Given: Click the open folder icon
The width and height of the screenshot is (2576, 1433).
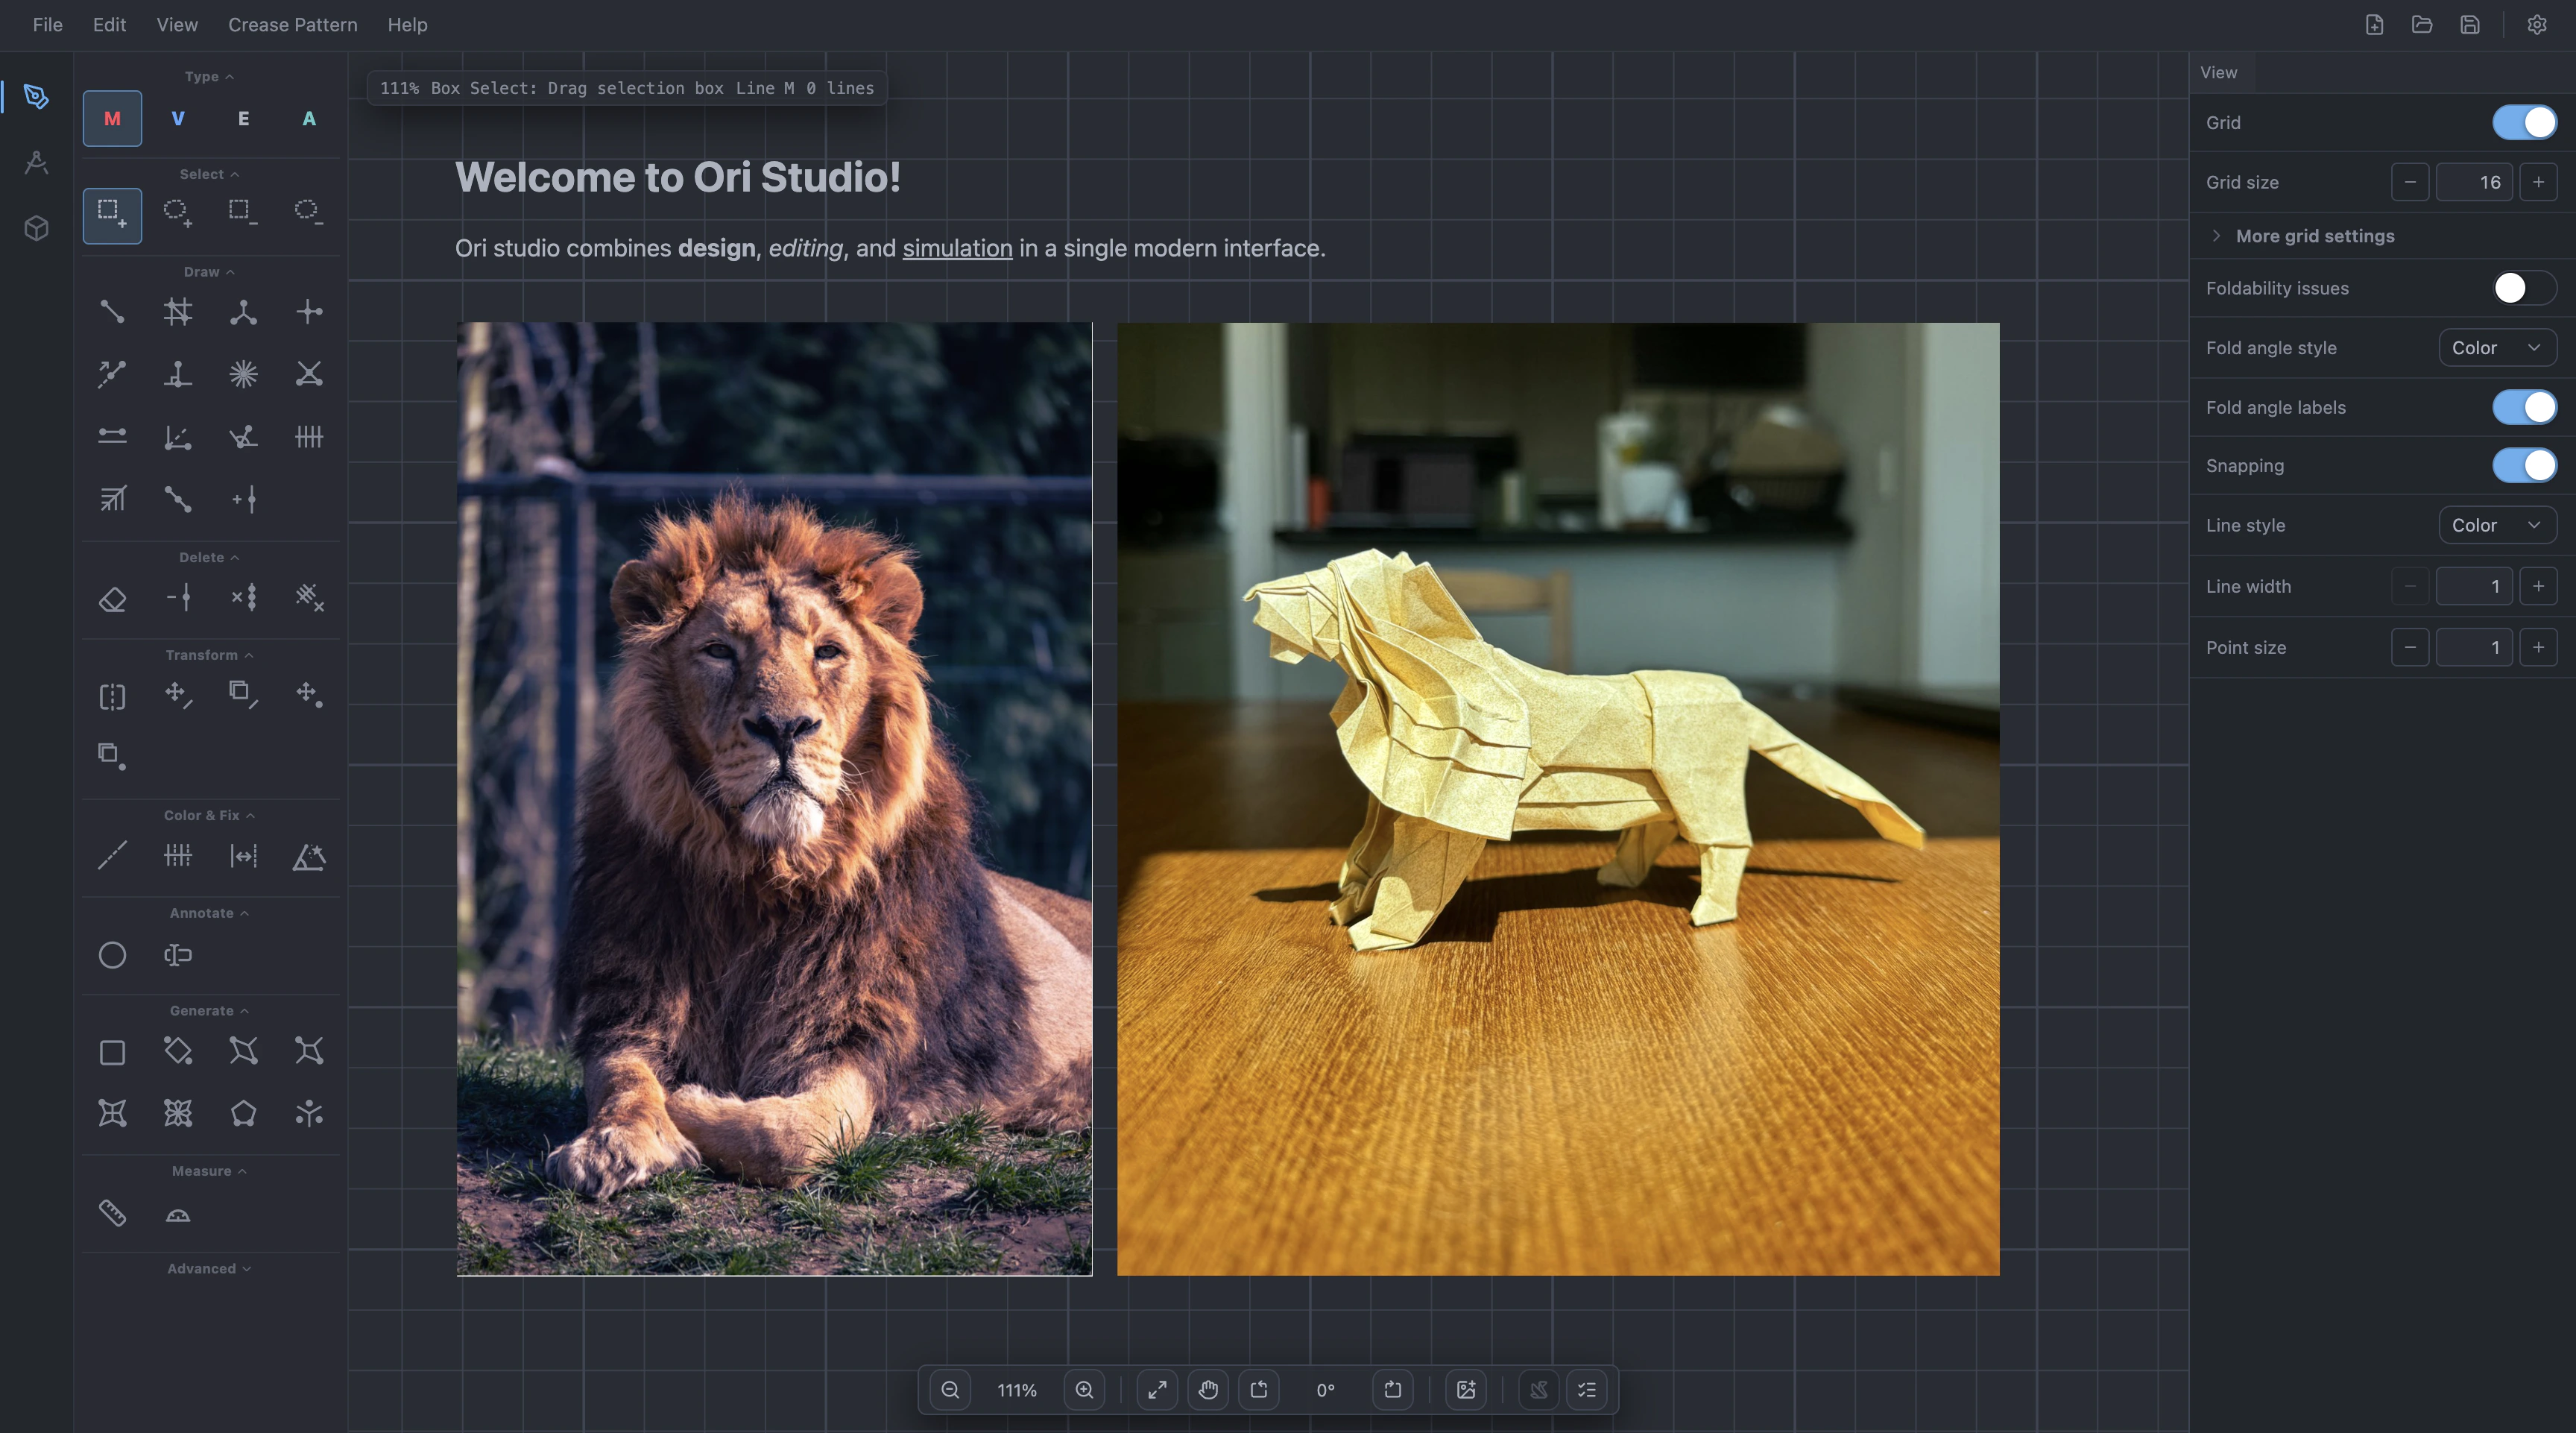Looking at the screenshot, I should point(2422,25).
